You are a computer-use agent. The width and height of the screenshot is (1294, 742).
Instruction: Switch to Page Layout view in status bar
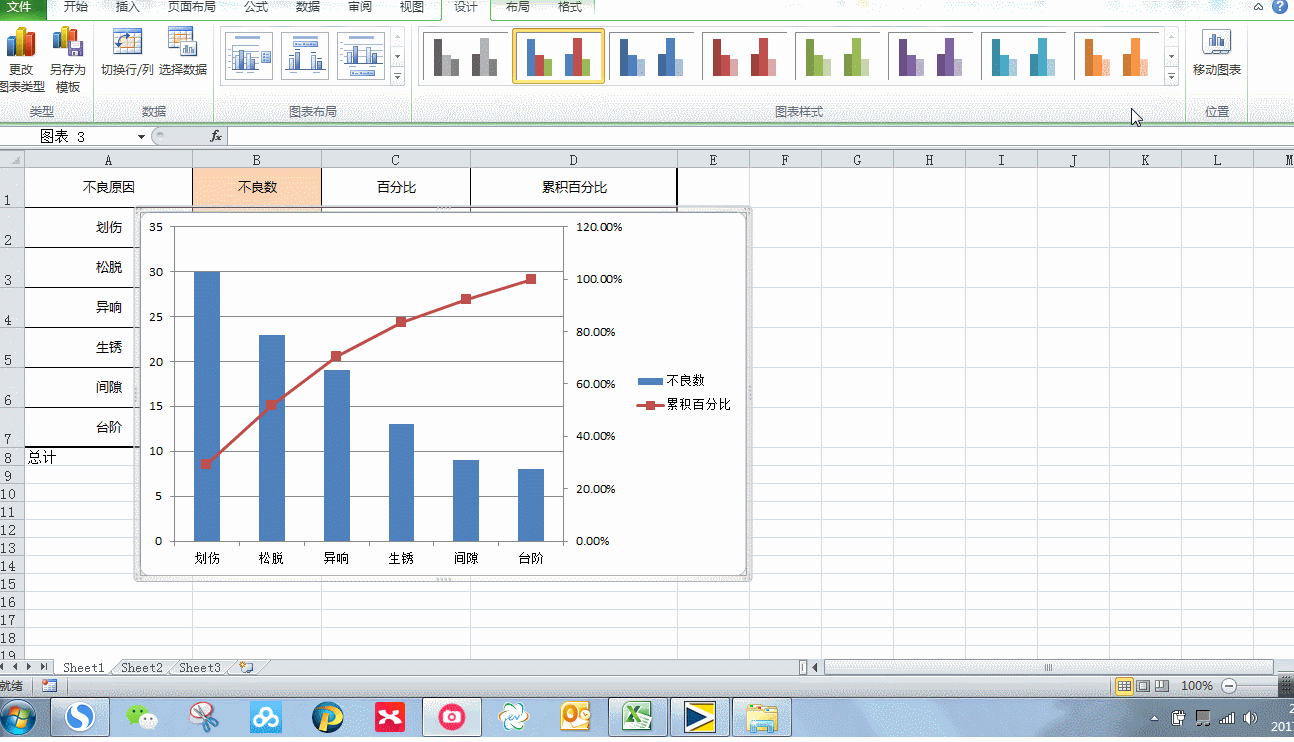coord(1143,686)
